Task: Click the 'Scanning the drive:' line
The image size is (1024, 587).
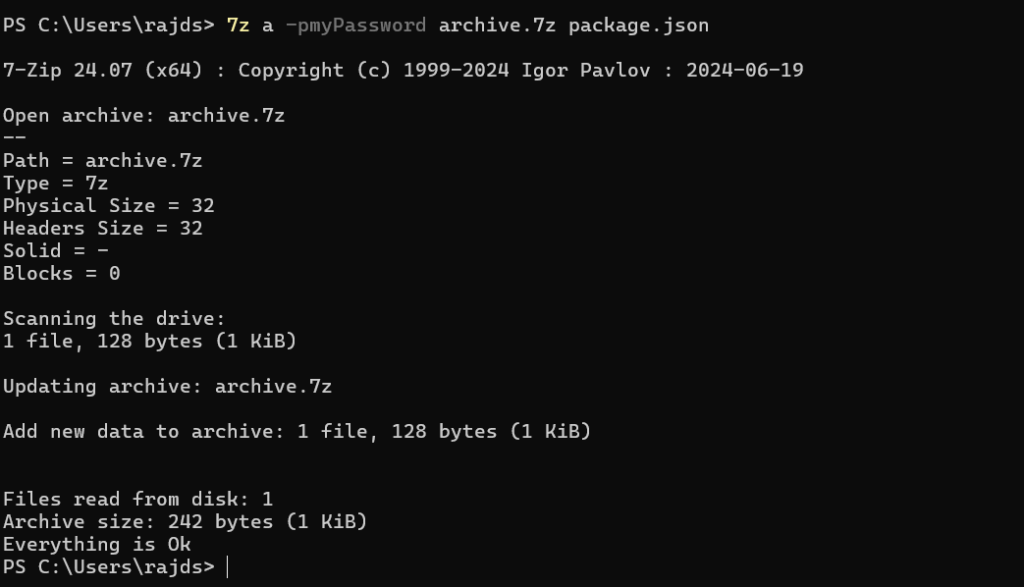Action: tap(114, 319)
